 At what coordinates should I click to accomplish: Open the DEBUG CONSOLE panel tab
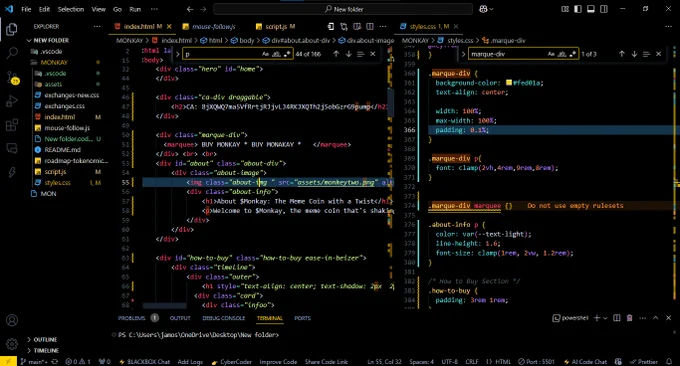(224, 318)
